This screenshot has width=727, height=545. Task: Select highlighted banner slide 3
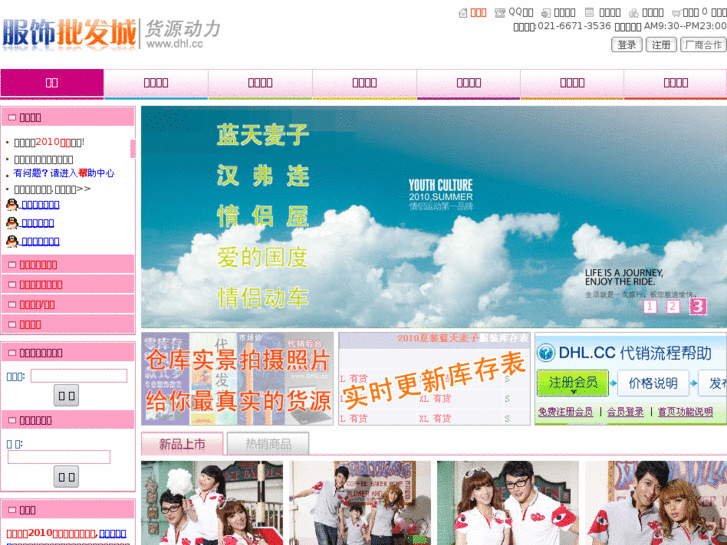[698, 306]
